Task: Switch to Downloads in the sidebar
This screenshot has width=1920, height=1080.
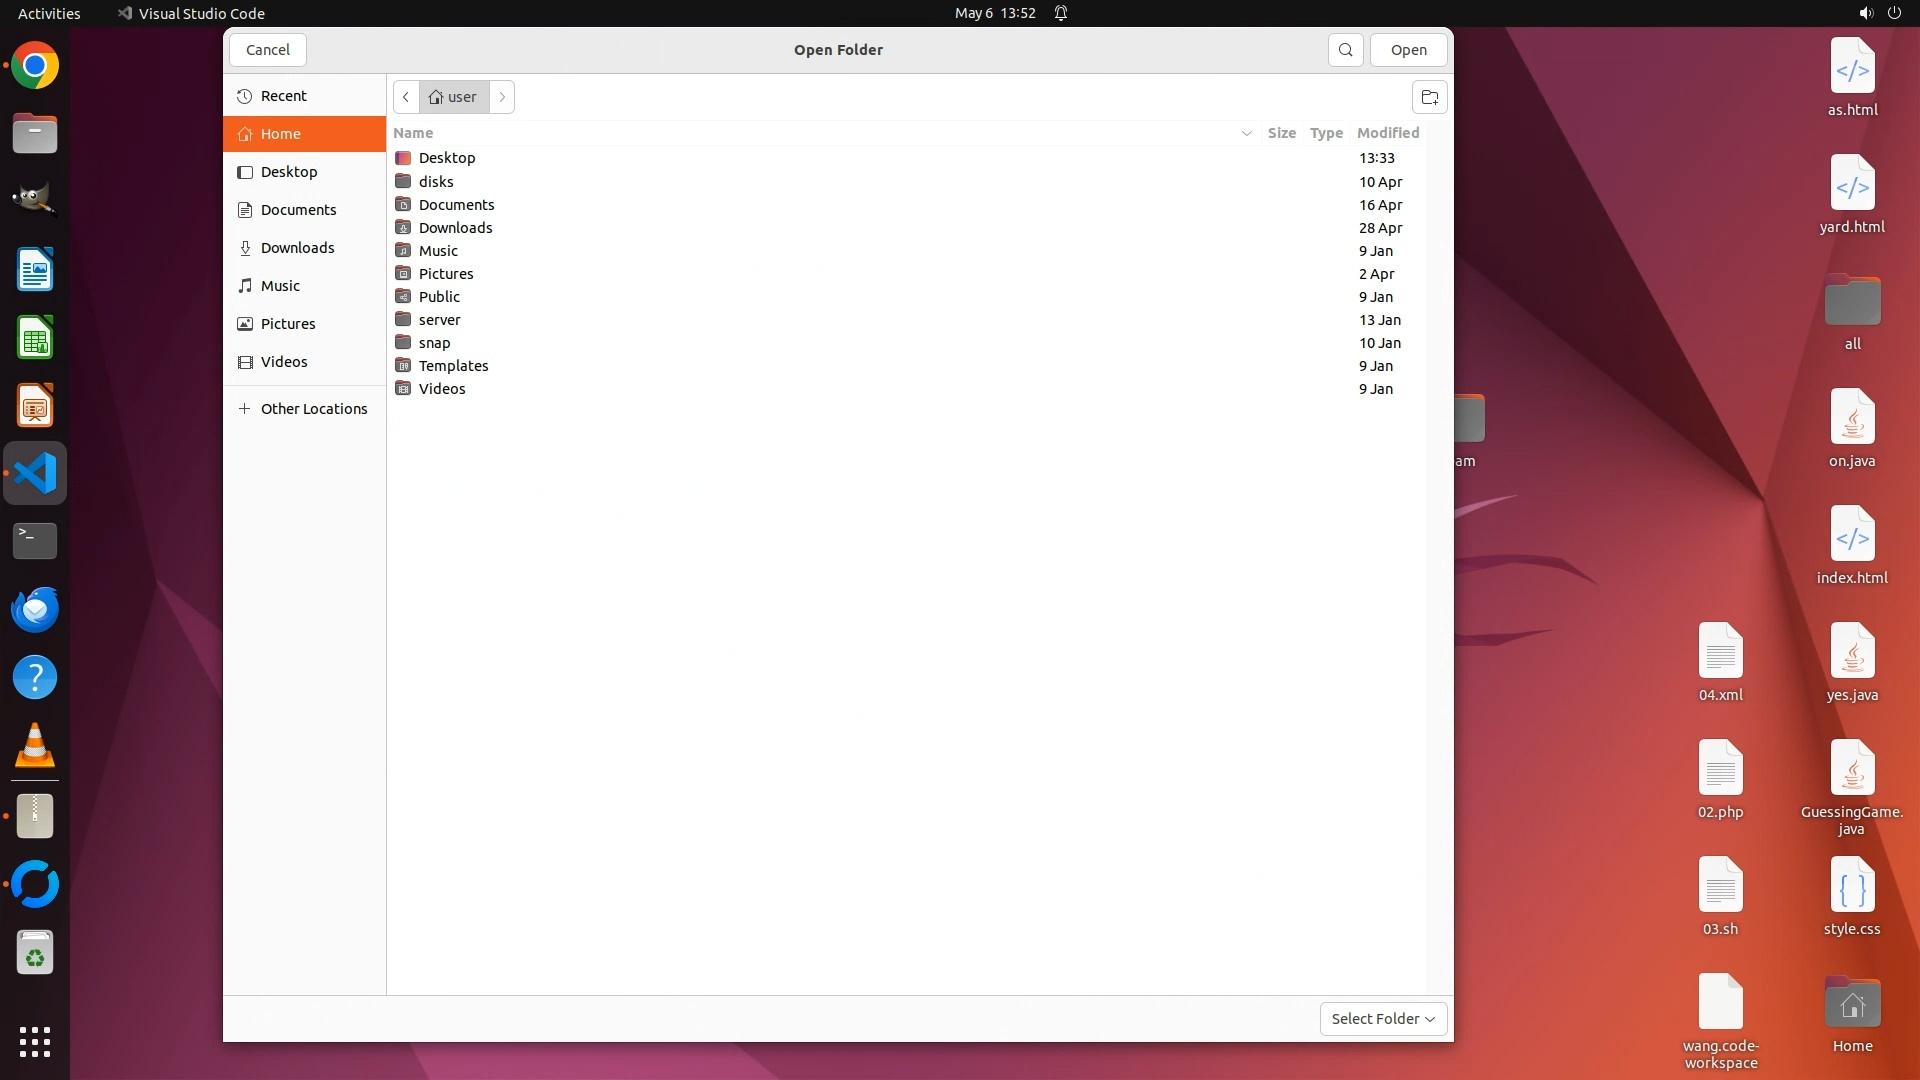Action: click(x=297, y=248)
